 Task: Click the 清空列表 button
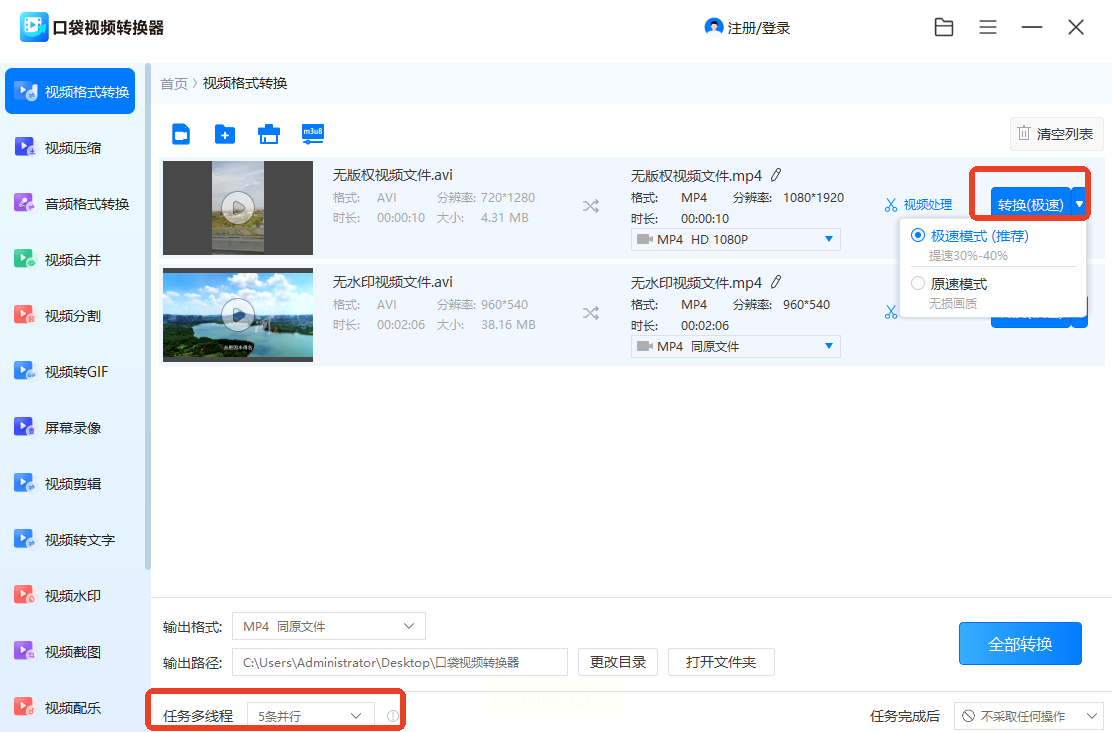[x=1056, y=133]
